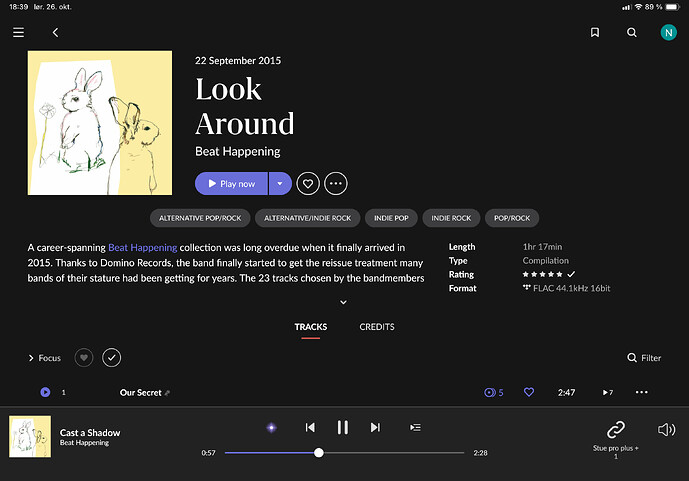Open the zone picker Stue pro plus
Screen dimensions: 689x481
[616, 439]
